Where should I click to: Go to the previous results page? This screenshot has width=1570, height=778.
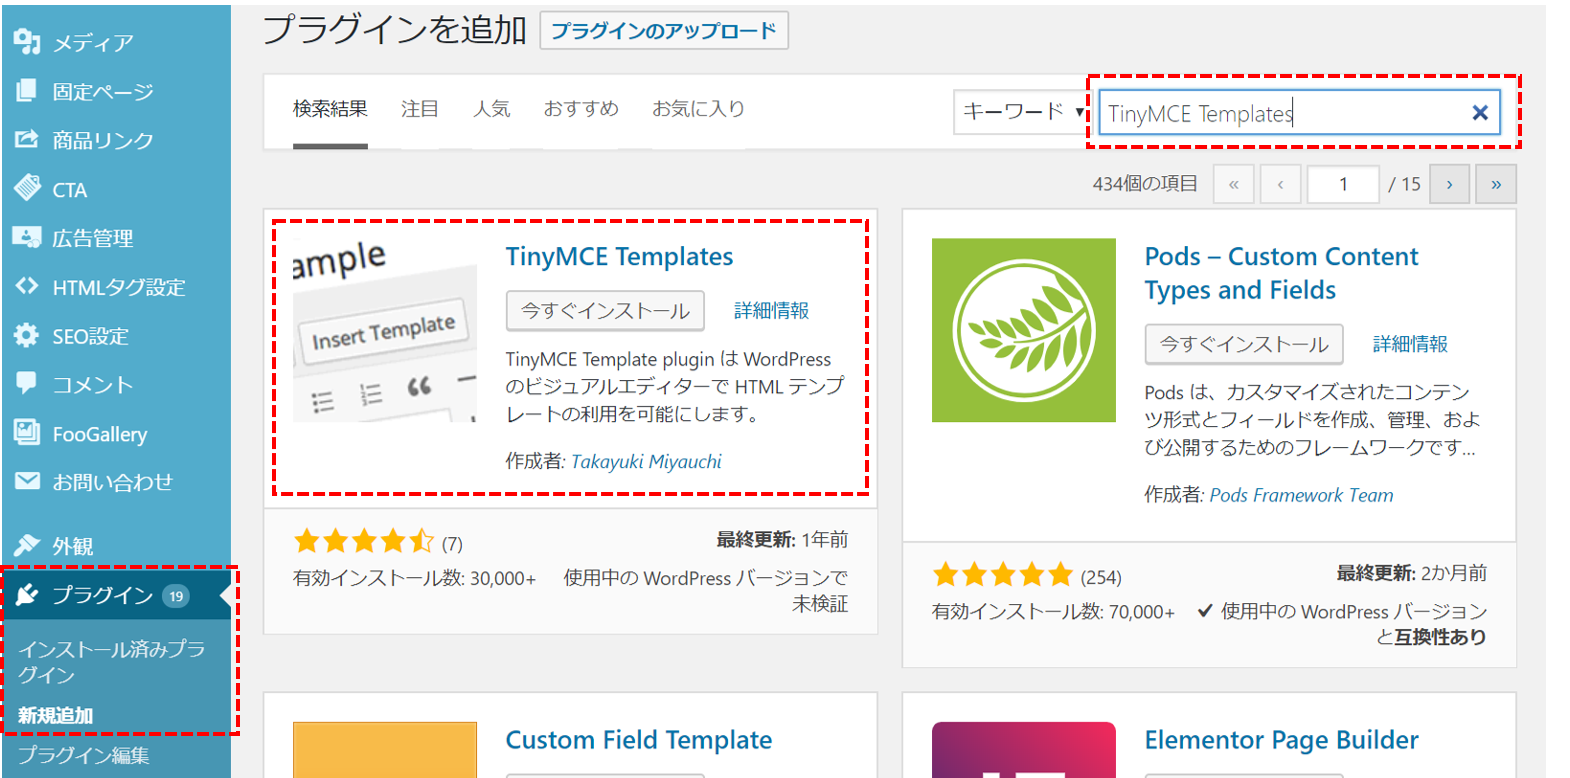1281,184
